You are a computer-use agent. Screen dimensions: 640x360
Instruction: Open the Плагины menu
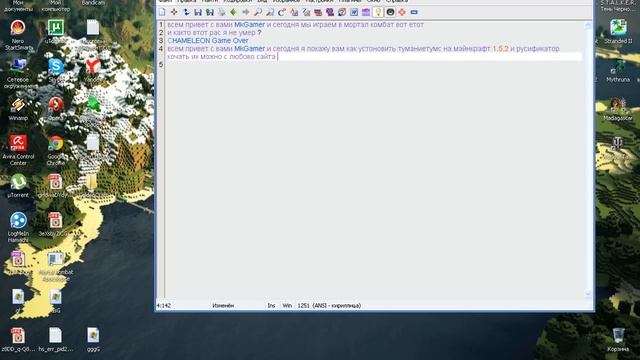(350, 1)
